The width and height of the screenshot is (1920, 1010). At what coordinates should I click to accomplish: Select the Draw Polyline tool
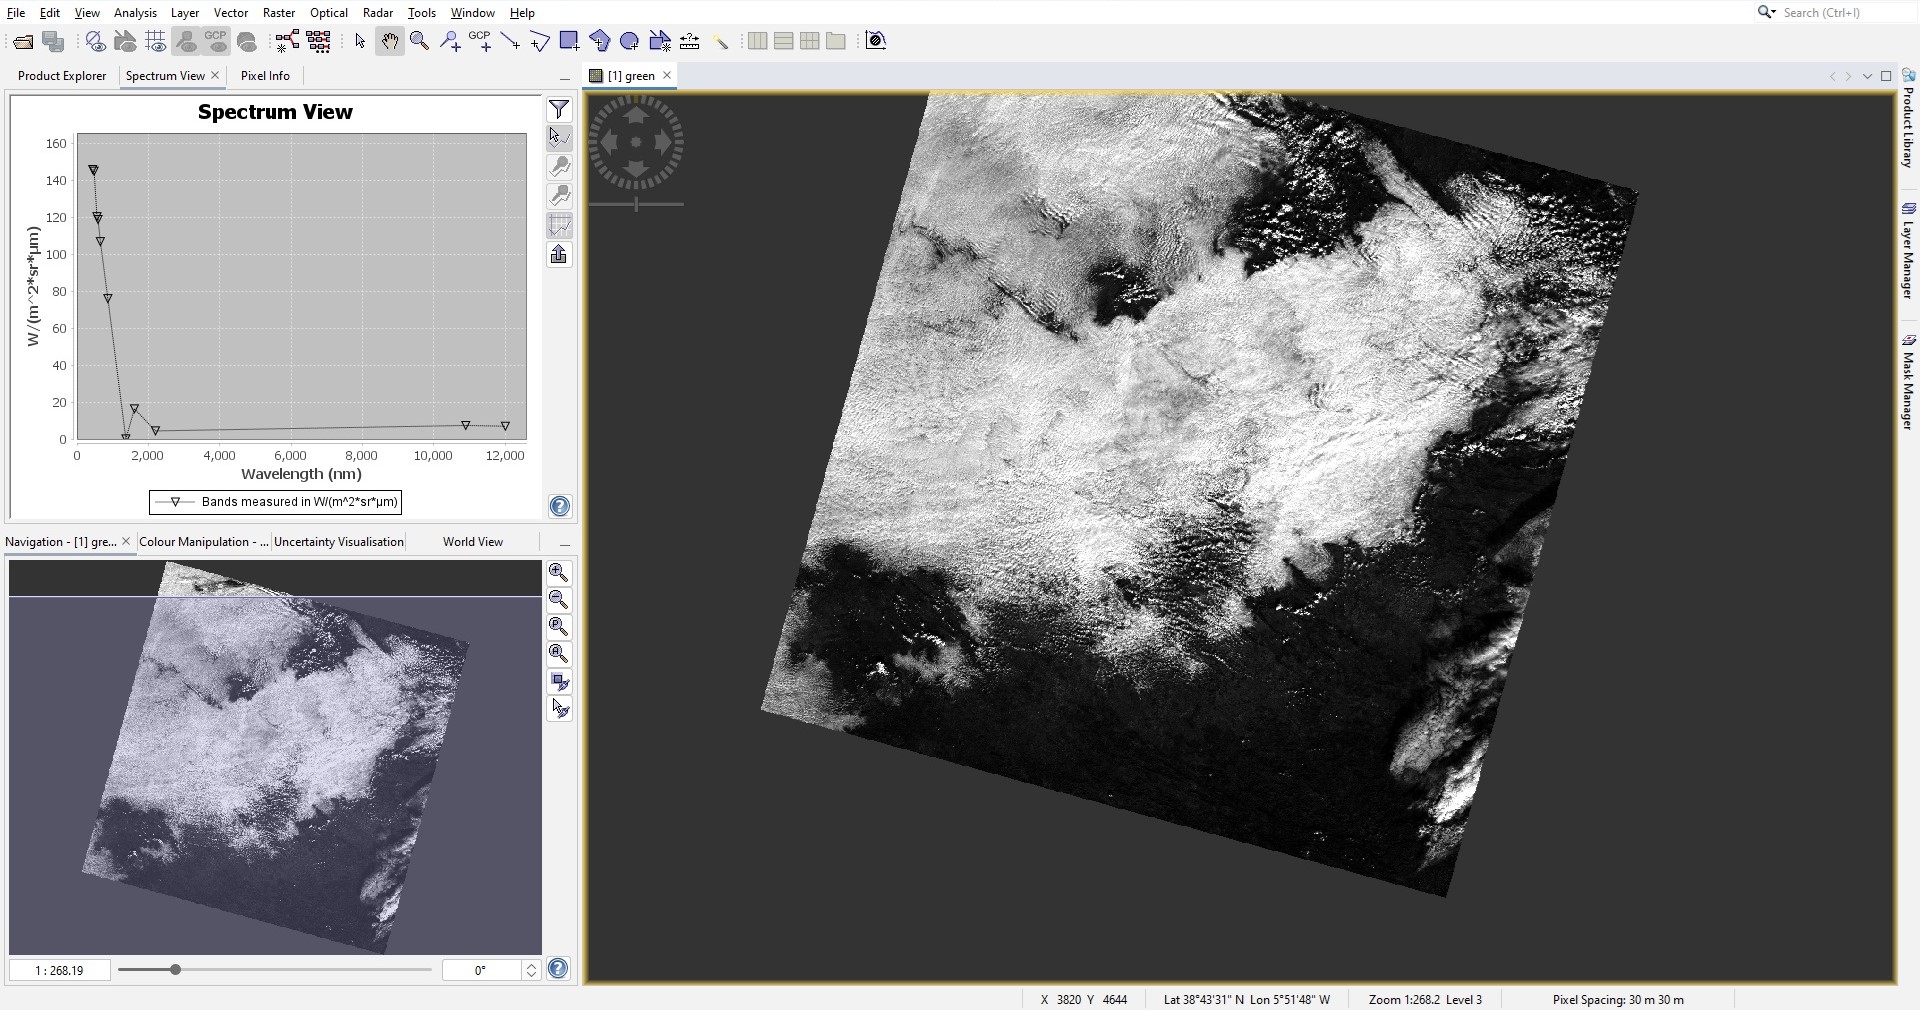pos(540,41)
